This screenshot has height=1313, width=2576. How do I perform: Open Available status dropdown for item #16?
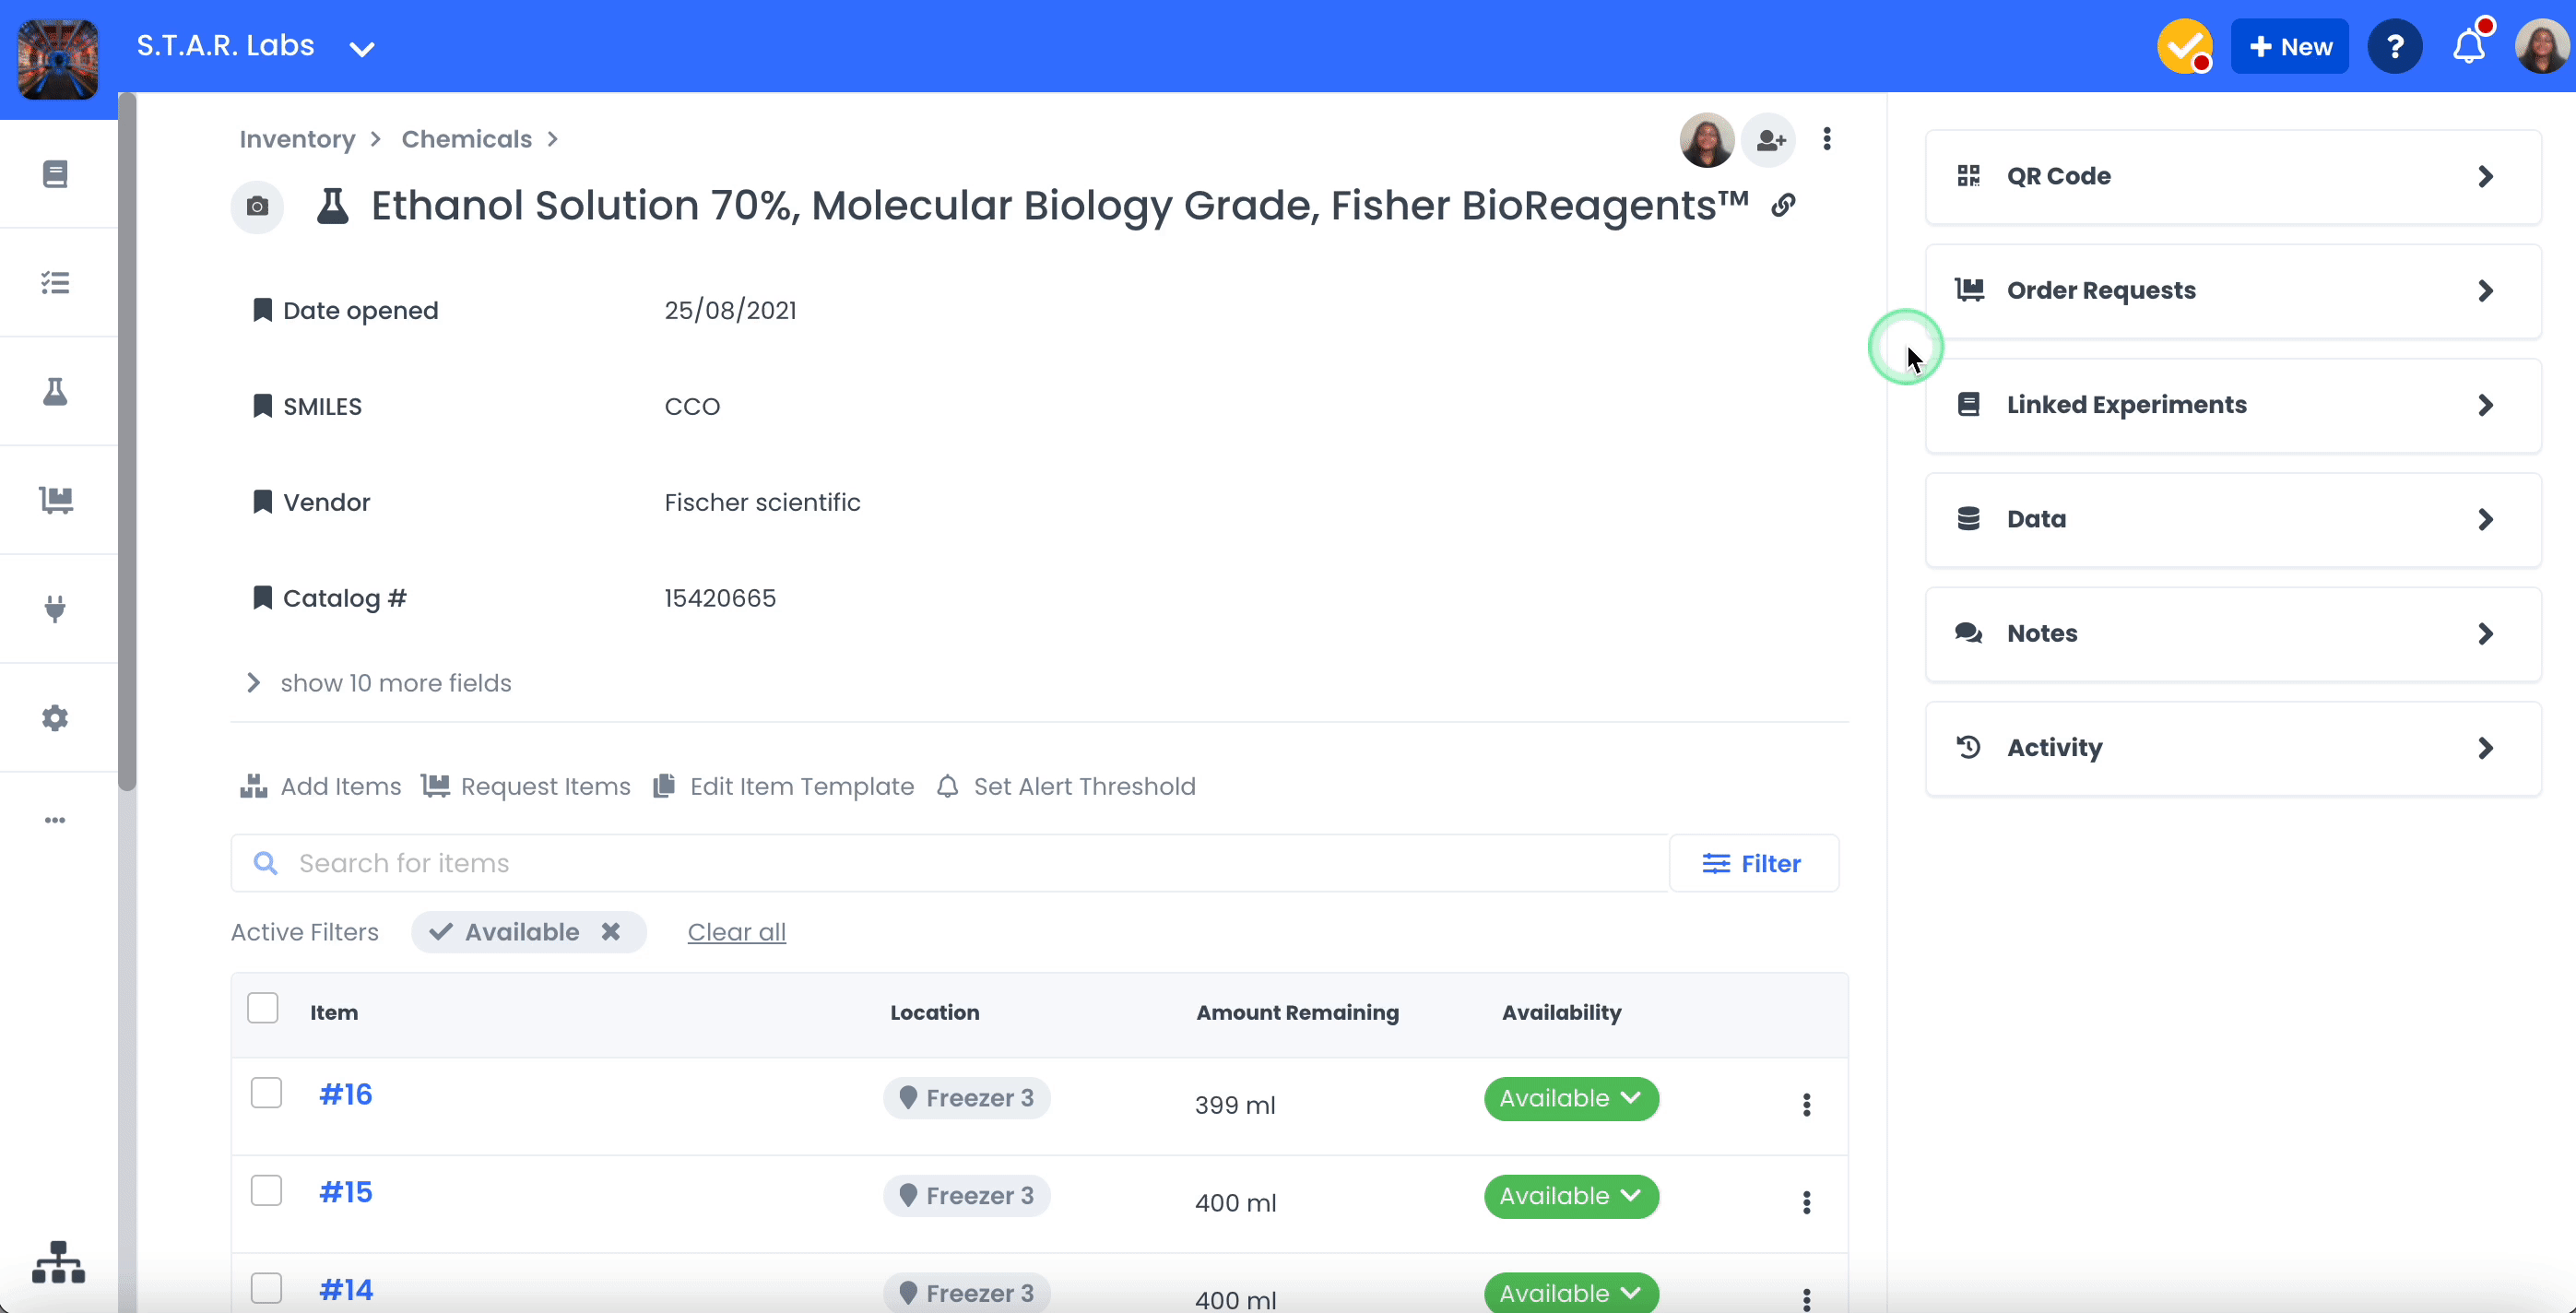(1571, 1099)
